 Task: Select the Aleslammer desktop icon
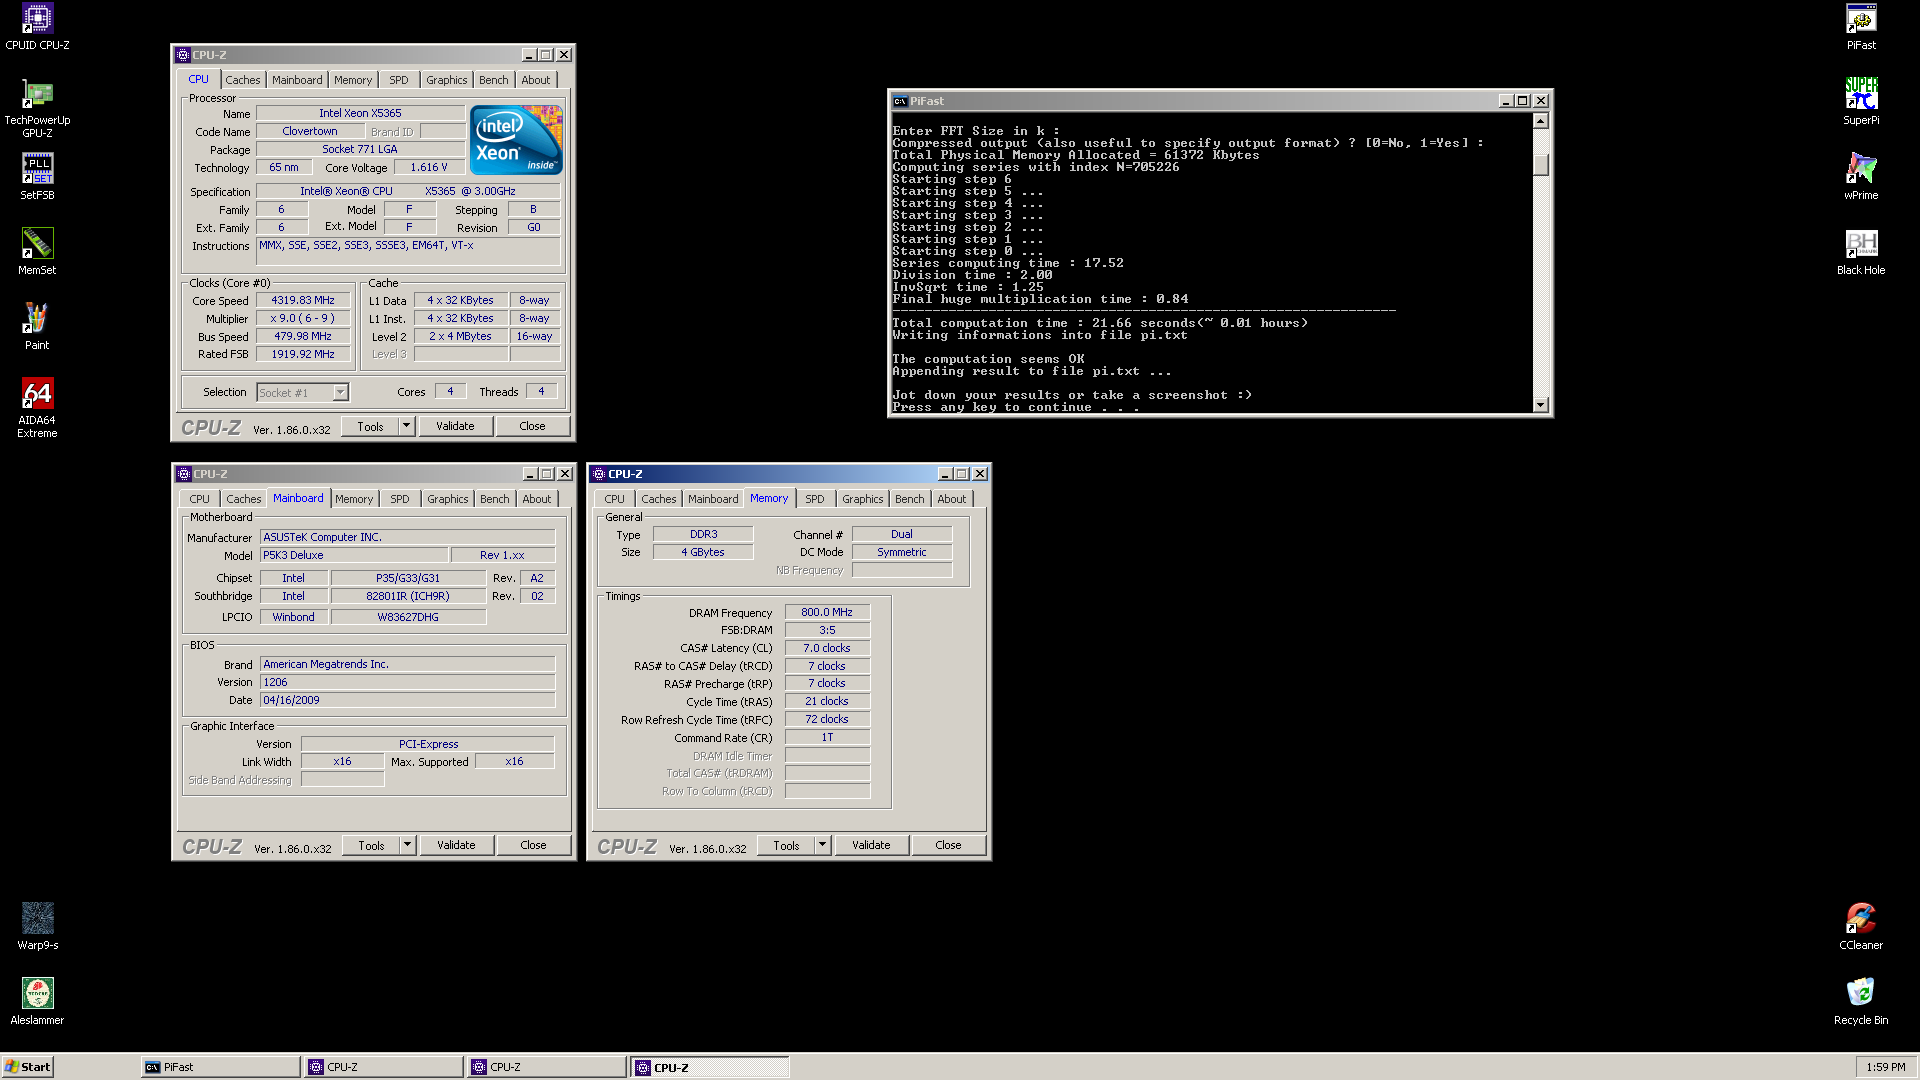[37, 1002]
